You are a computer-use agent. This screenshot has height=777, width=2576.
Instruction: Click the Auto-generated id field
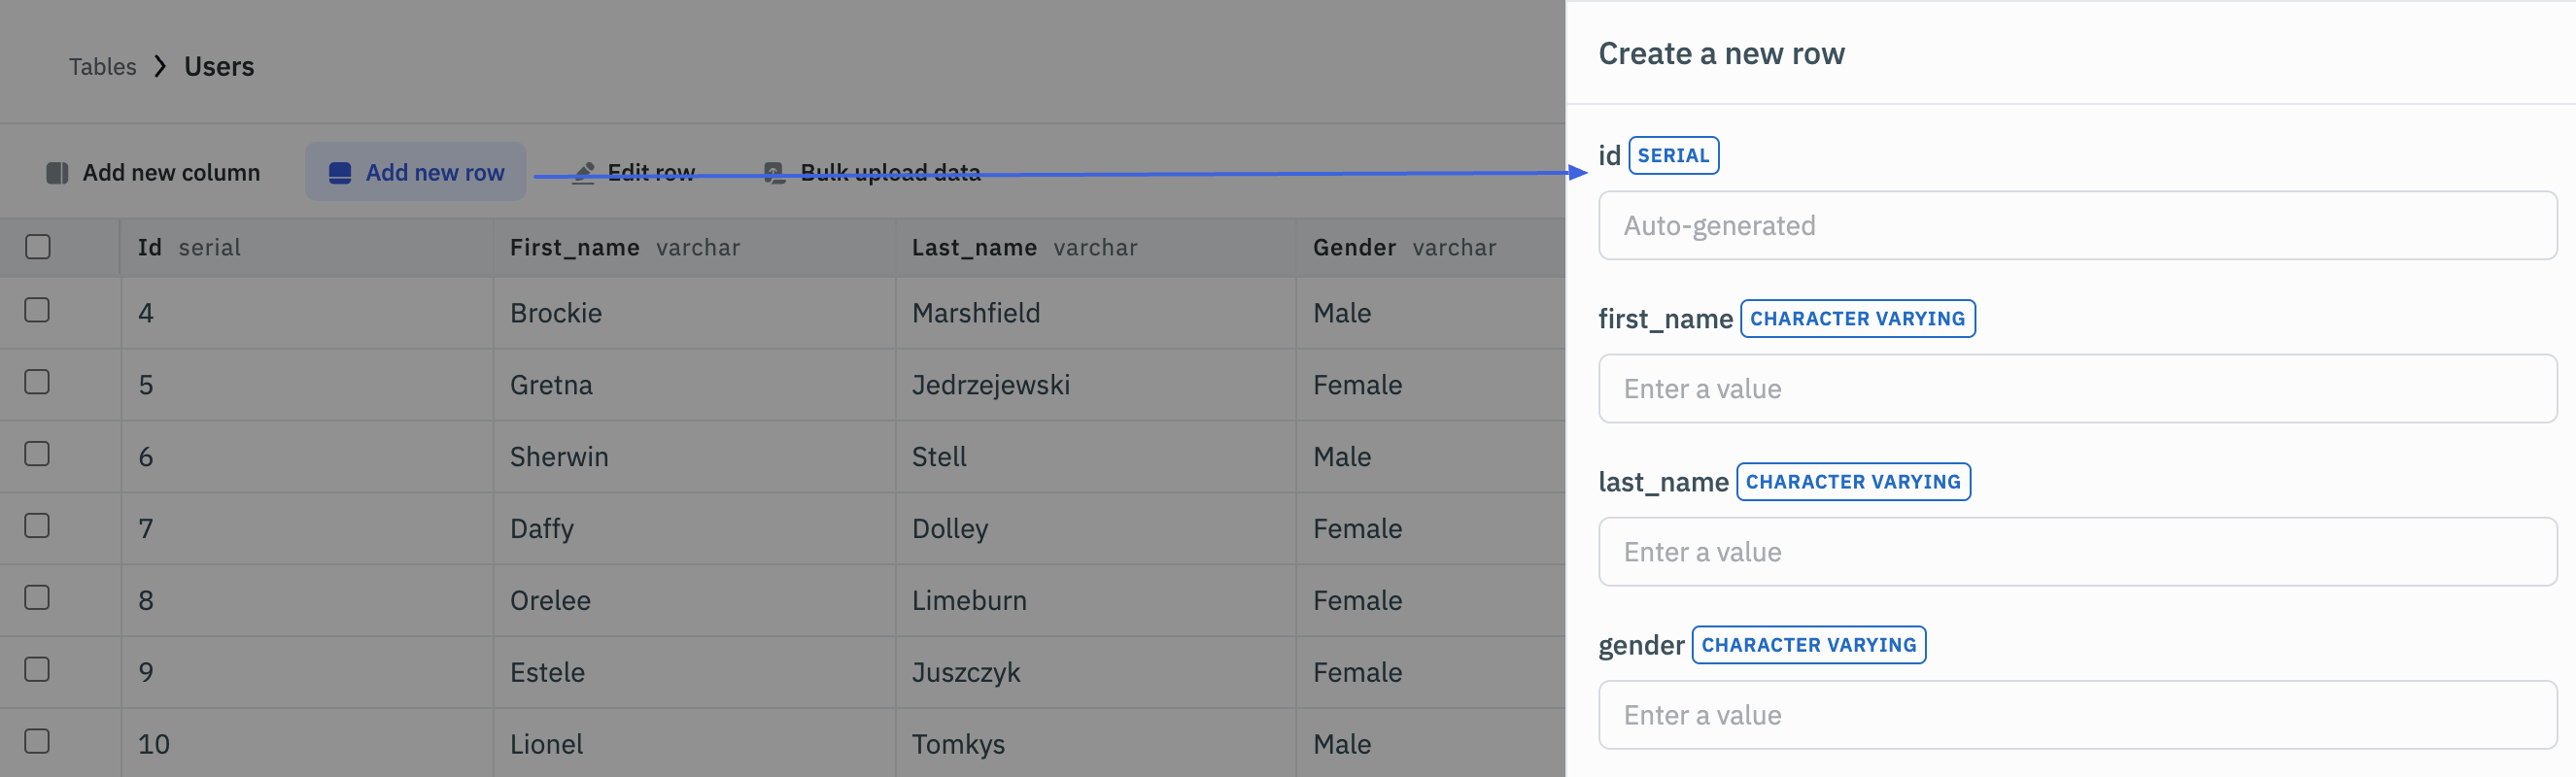[x=2077, y=226]
